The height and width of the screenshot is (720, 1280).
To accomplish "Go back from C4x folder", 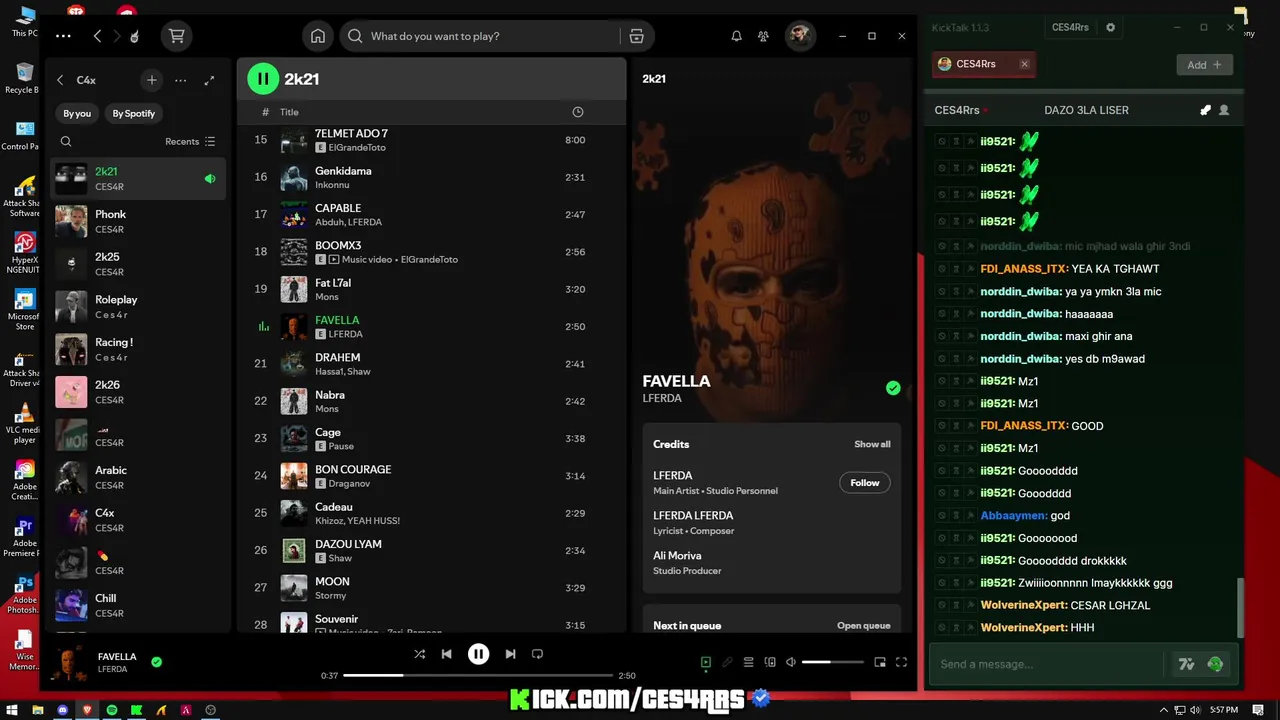I will (60, 80).
